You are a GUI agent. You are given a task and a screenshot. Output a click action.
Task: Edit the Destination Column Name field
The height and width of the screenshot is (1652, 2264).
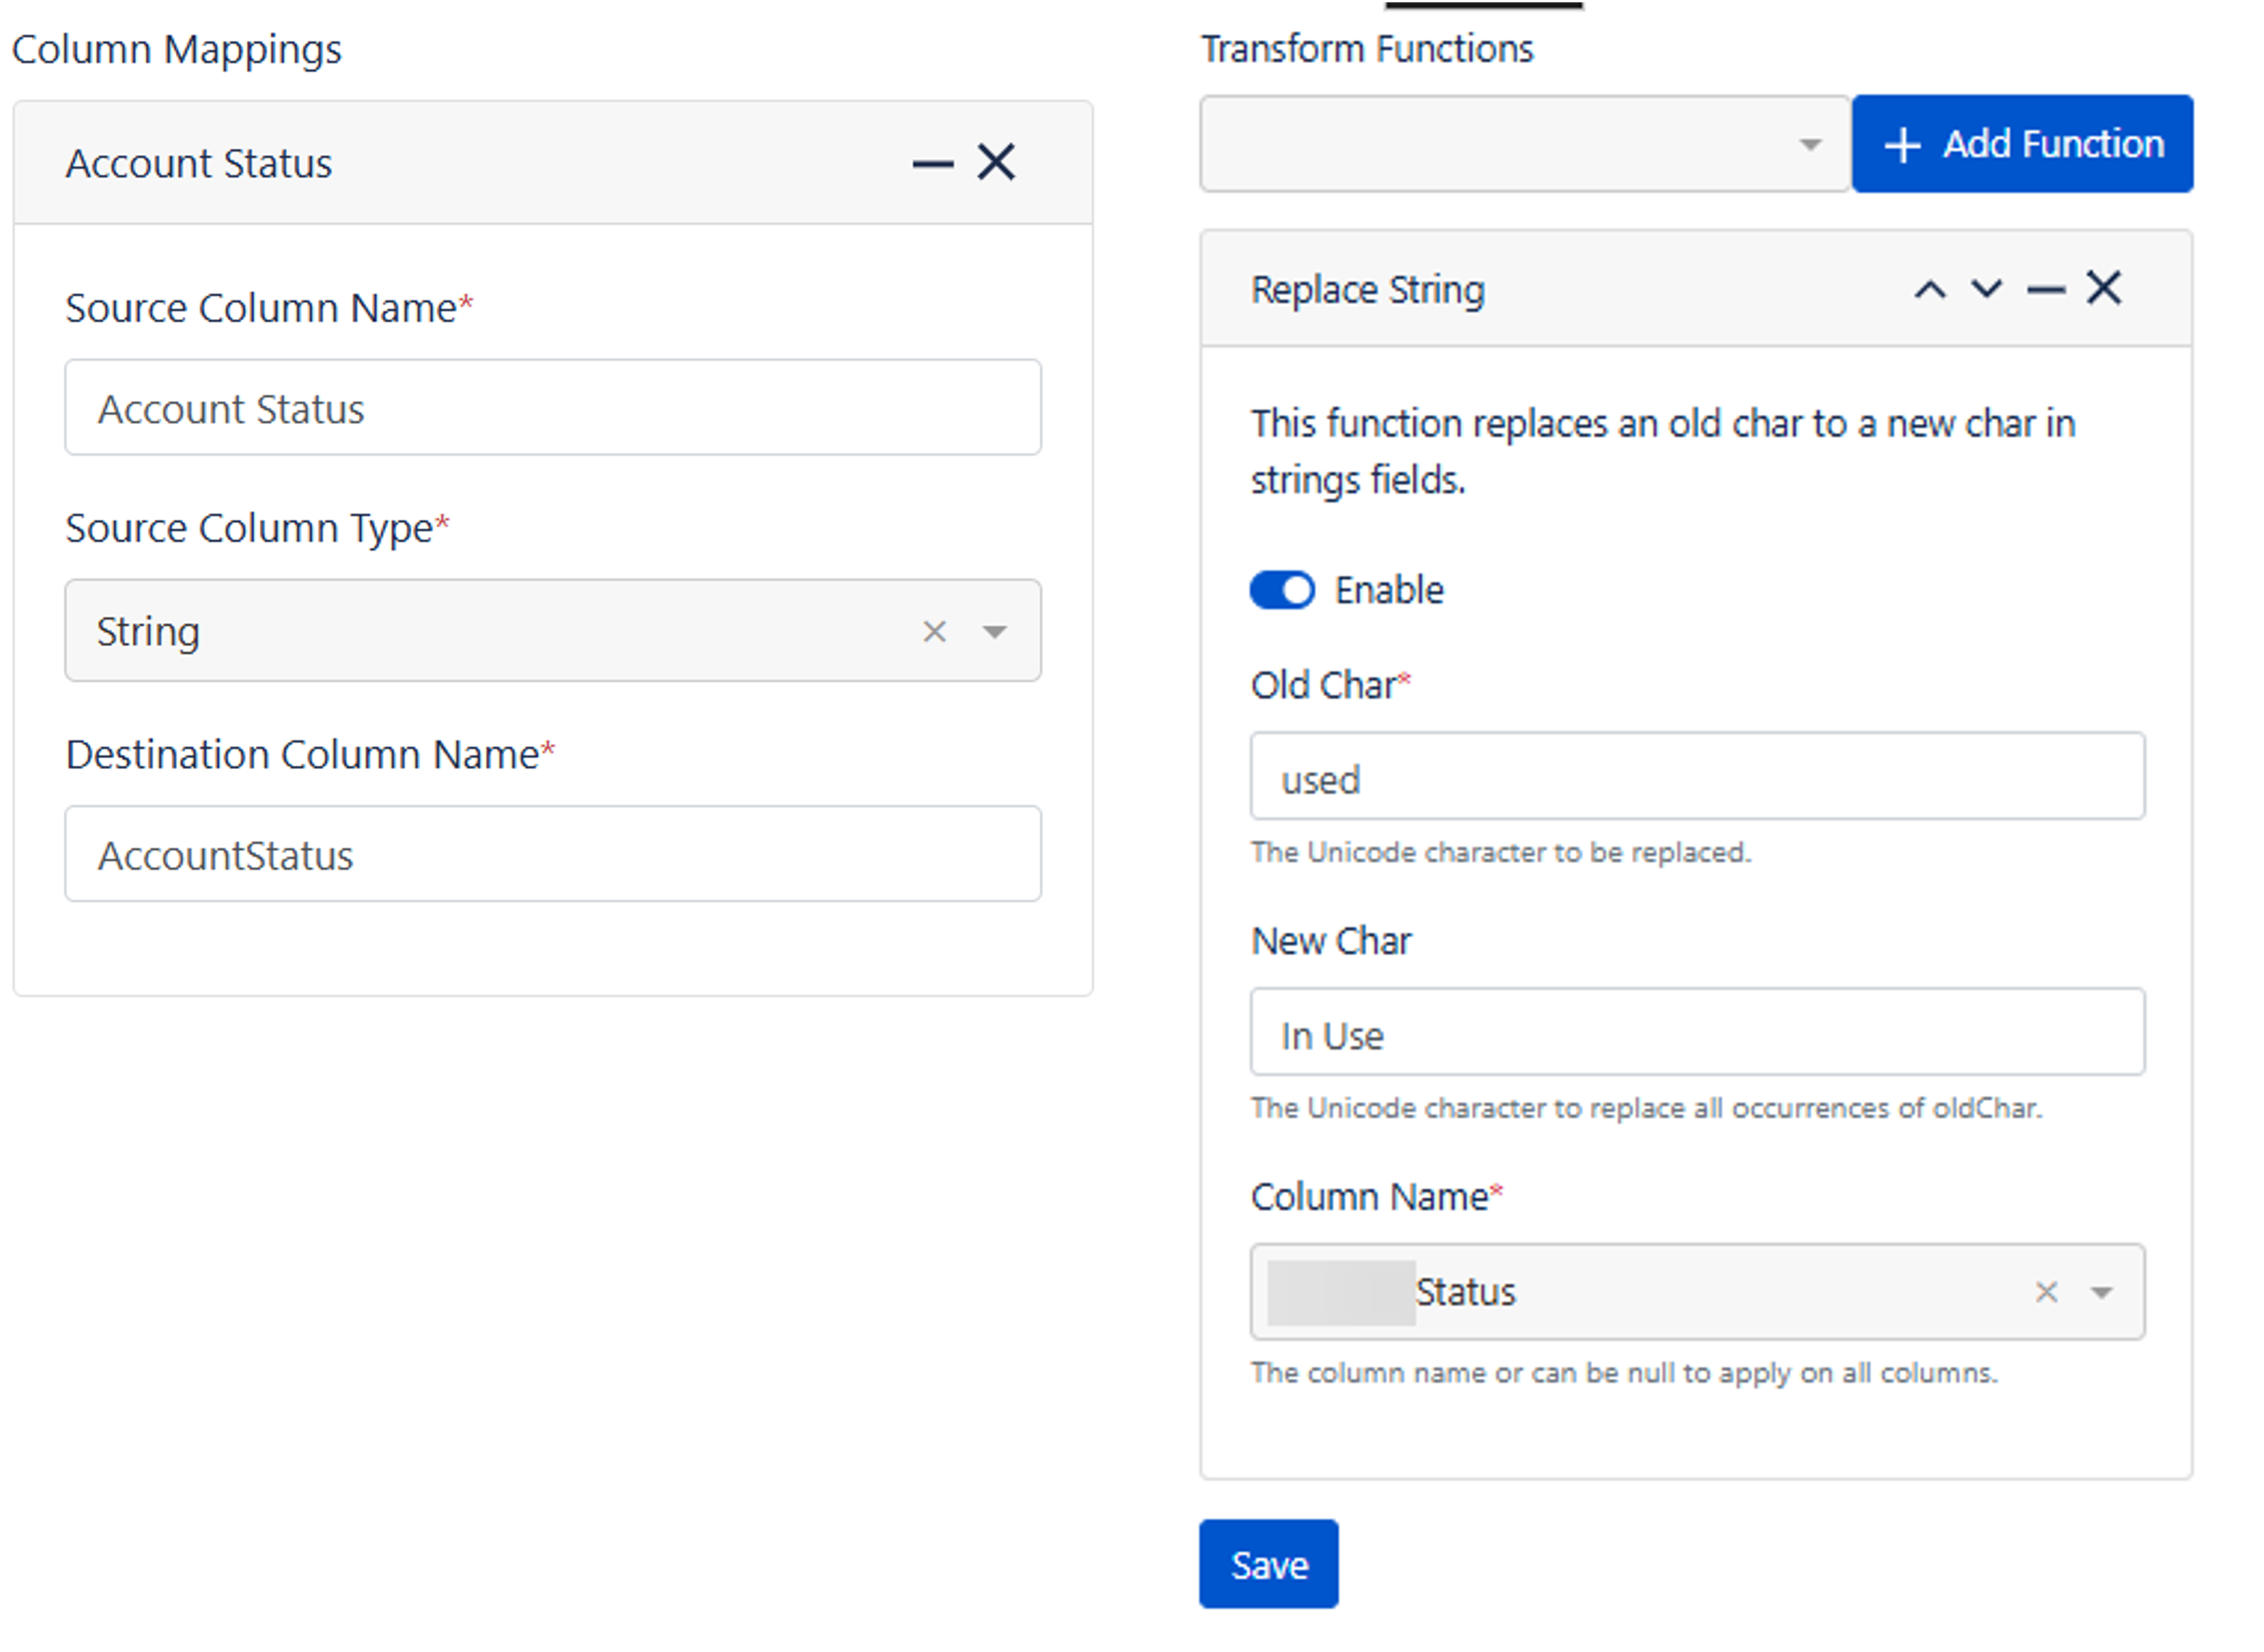click(552, 855)
